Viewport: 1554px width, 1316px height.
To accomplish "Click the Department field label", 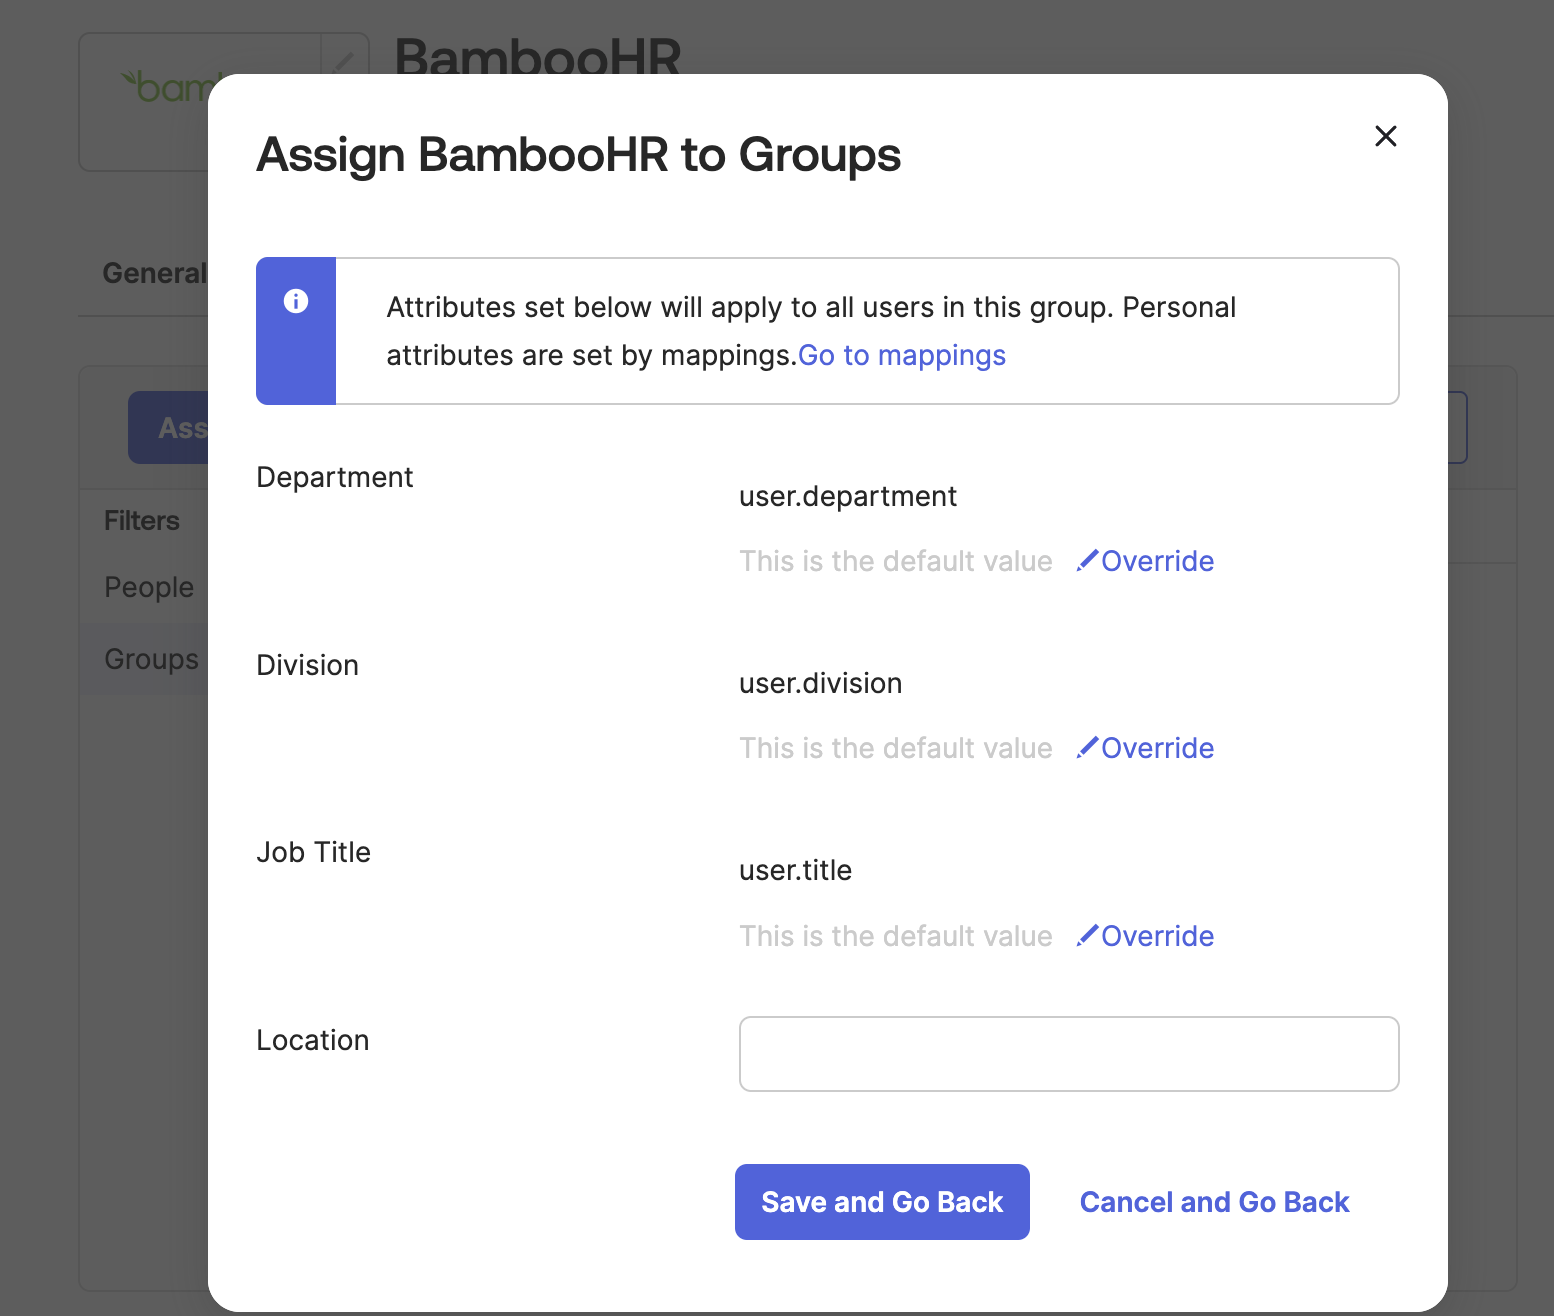I will click(x=334, y=477).
